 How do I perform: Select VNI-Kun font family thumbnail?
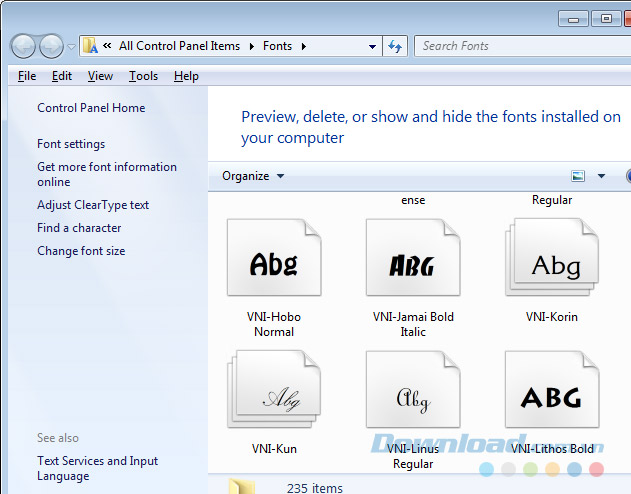click(274, 389)
